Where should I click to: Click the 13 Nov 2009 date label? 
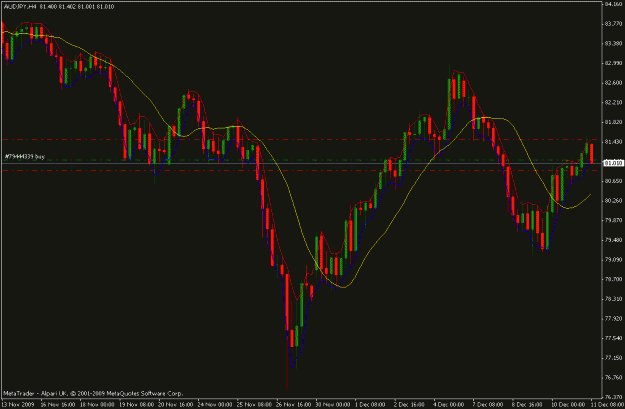point(18,404)
